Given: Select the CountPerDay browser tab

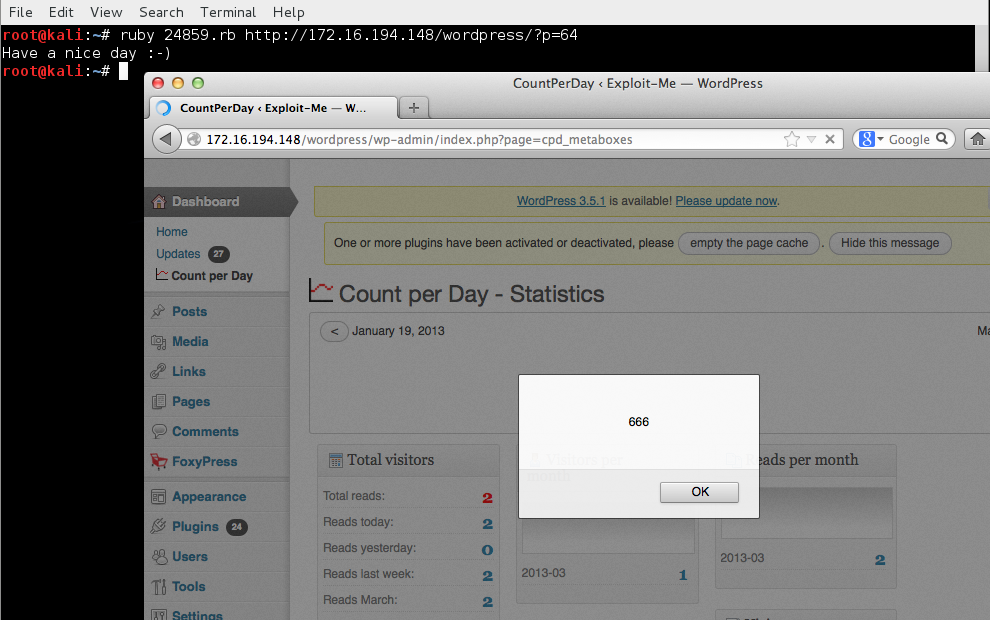Looking at the screenshot, I should tap(274, 108).
